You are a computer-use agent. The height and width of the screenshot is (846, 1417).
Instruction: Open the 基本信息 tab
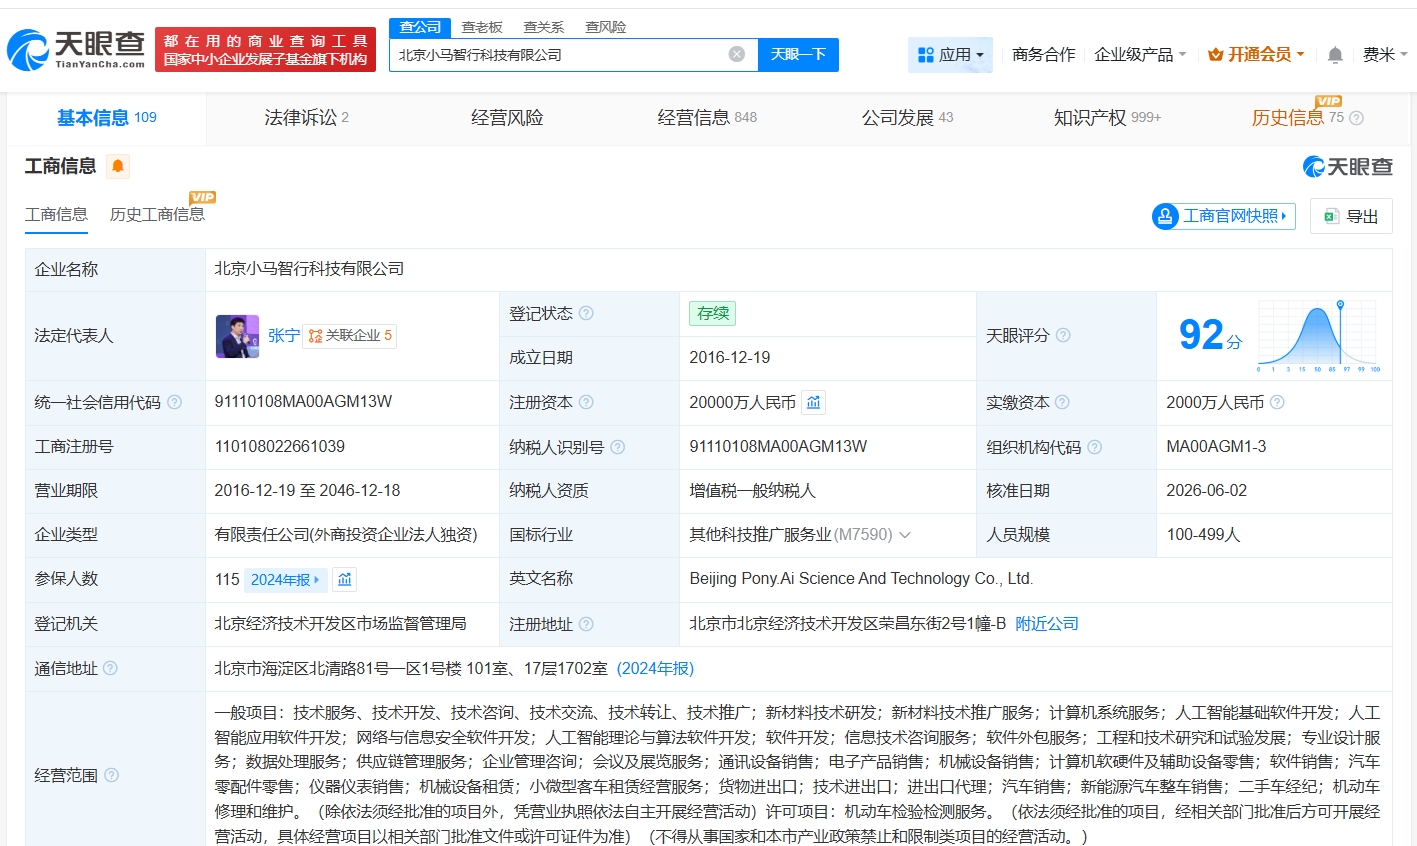[x=107, y=118]
